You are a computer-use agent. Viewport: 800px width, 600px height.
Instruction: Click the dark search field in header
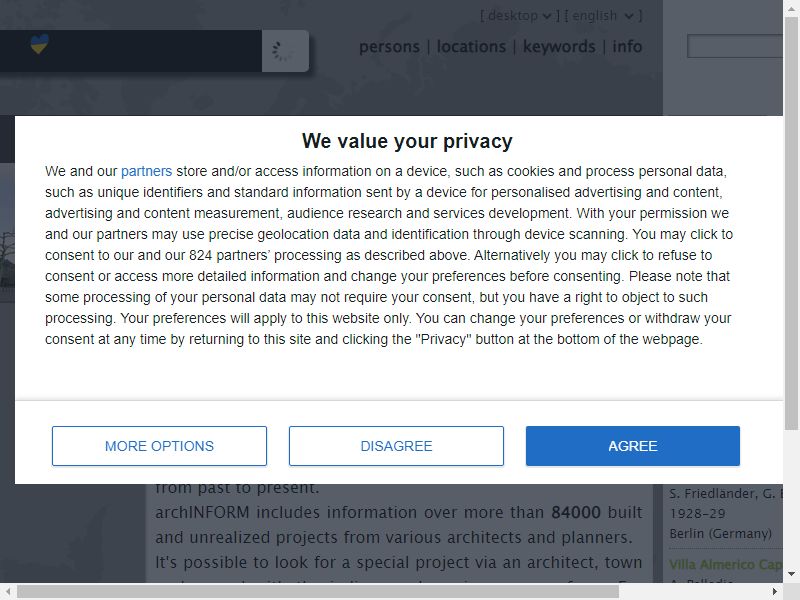[131, 51]
